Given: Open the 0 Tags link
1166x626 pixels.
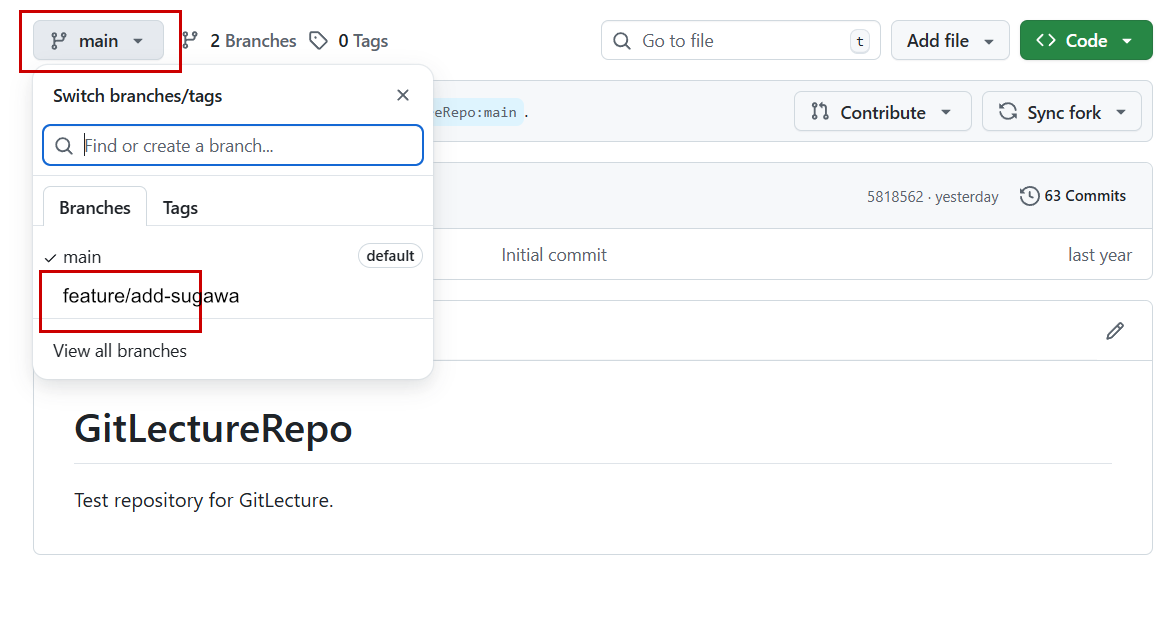Looking at the screenshot, I should 349,41.
